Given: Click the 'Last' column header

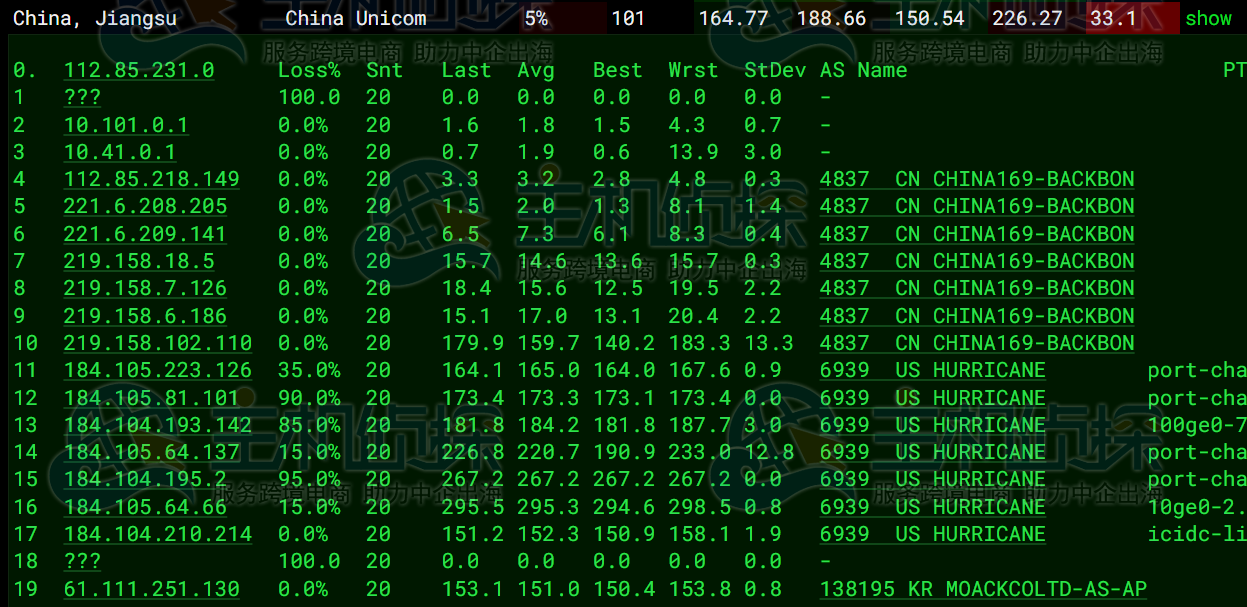Looking at the screenshot, I should (x=467, y=70).
